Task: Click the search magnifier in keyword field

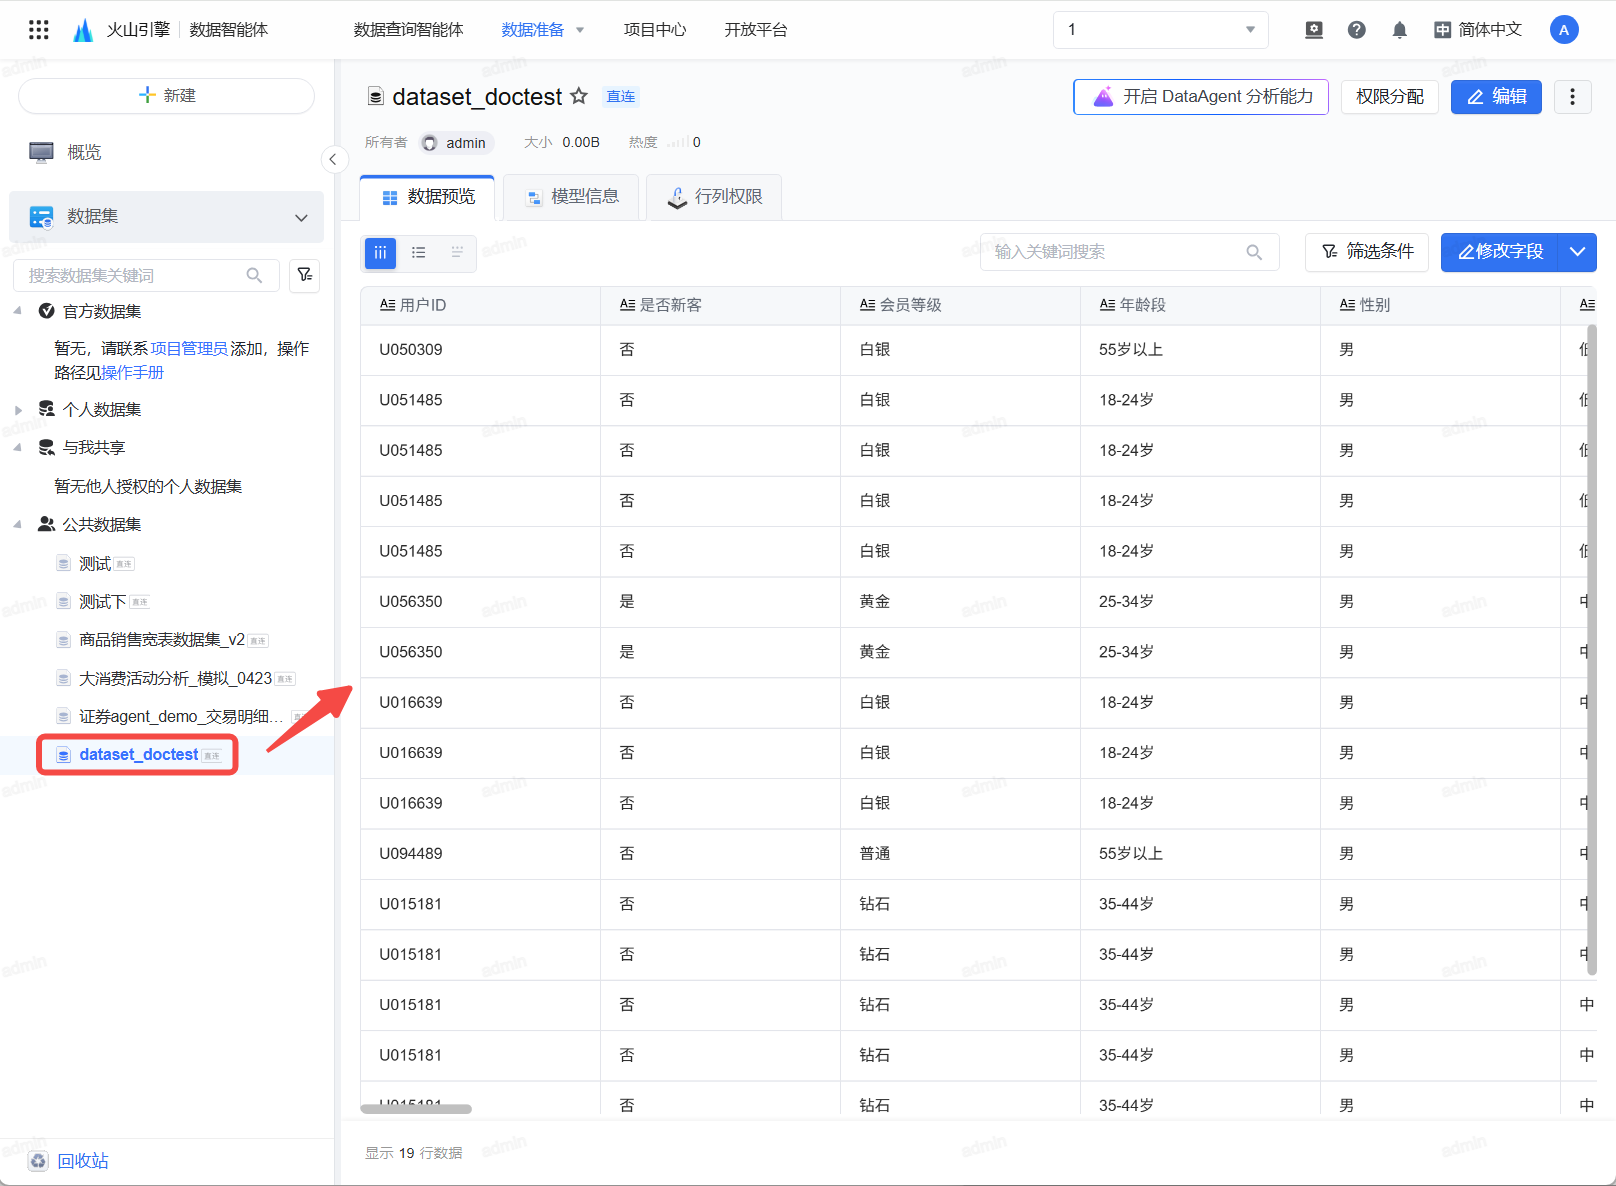Action: tap(1254, 252)
